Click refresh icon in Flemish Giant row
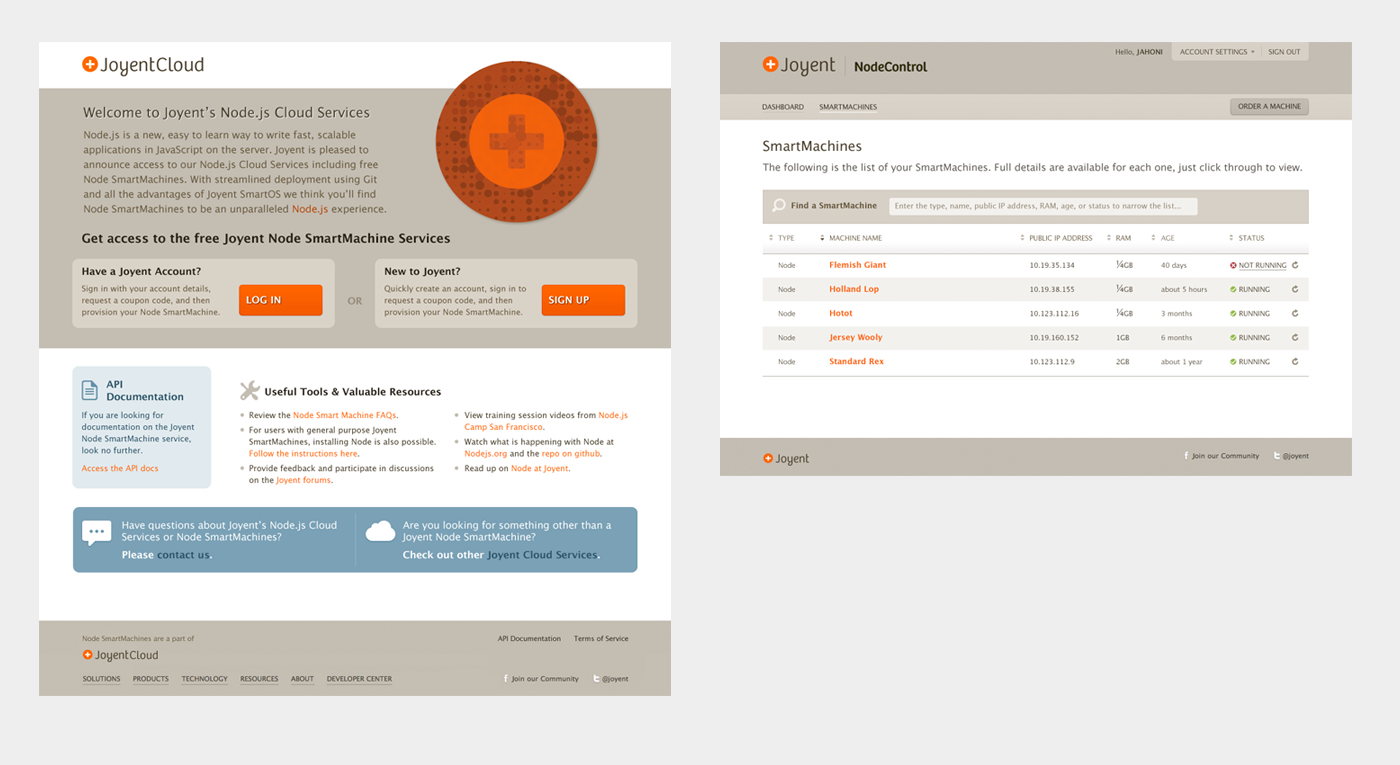The image size is (1400, 765). point(1295,265)
